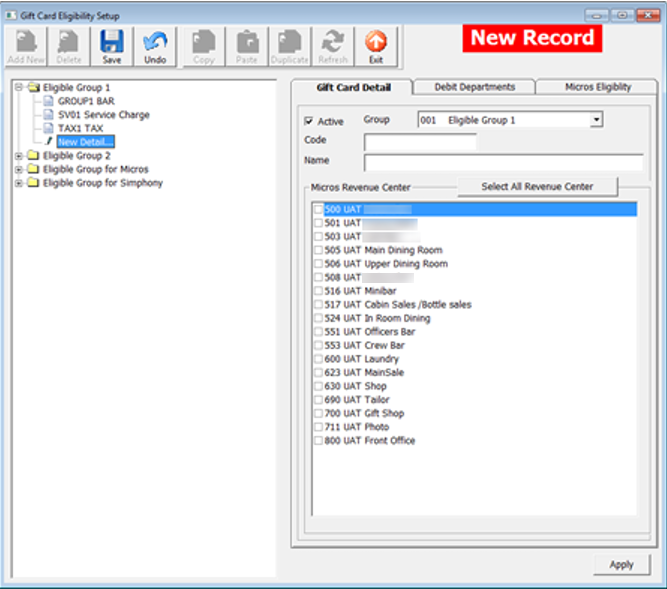The image size is (667, 589).
Task: Switch to the Gift Card Detail tab
Action: coord(353,88)
